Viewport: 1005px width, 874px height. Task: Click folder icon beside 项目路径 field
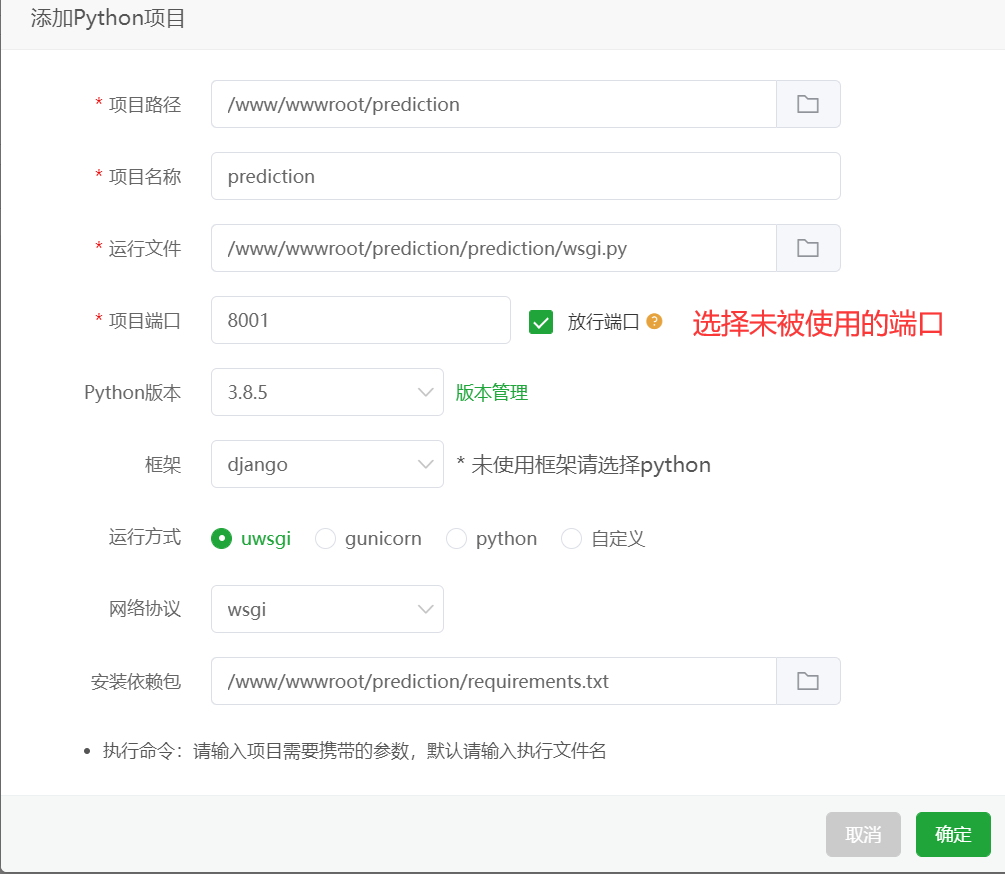pos(808,104)
